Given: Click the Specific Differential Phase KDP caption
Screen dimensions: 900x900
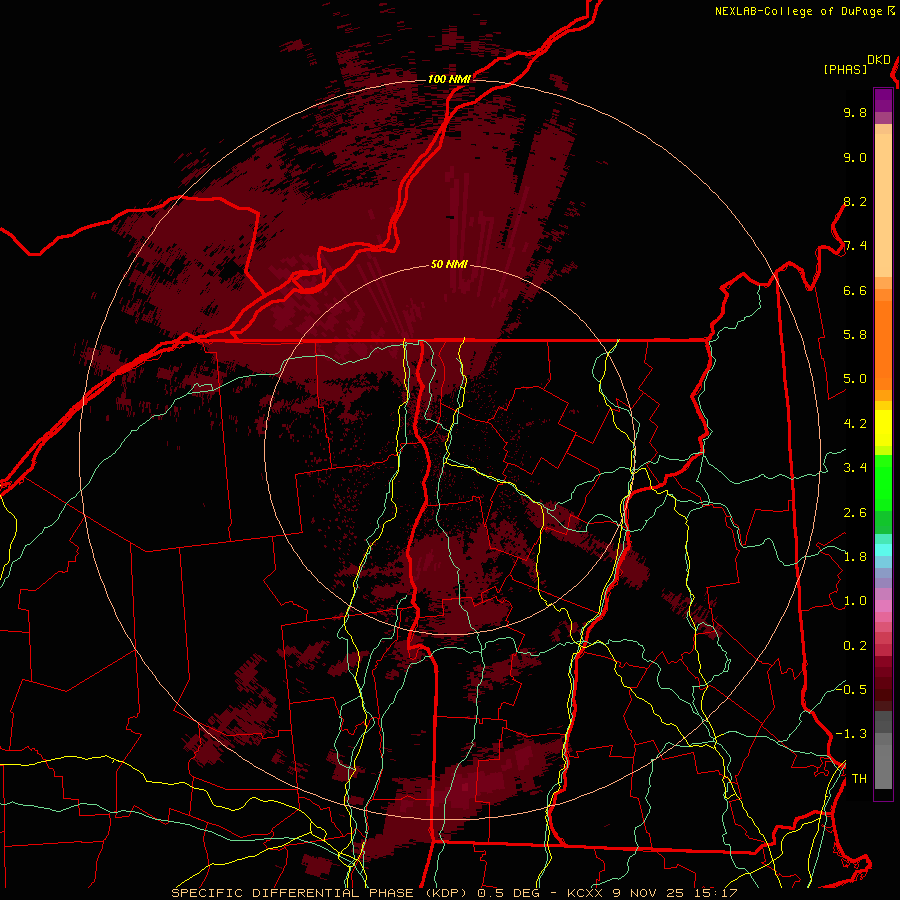Looking at the screenshot, I should point(455,893).
